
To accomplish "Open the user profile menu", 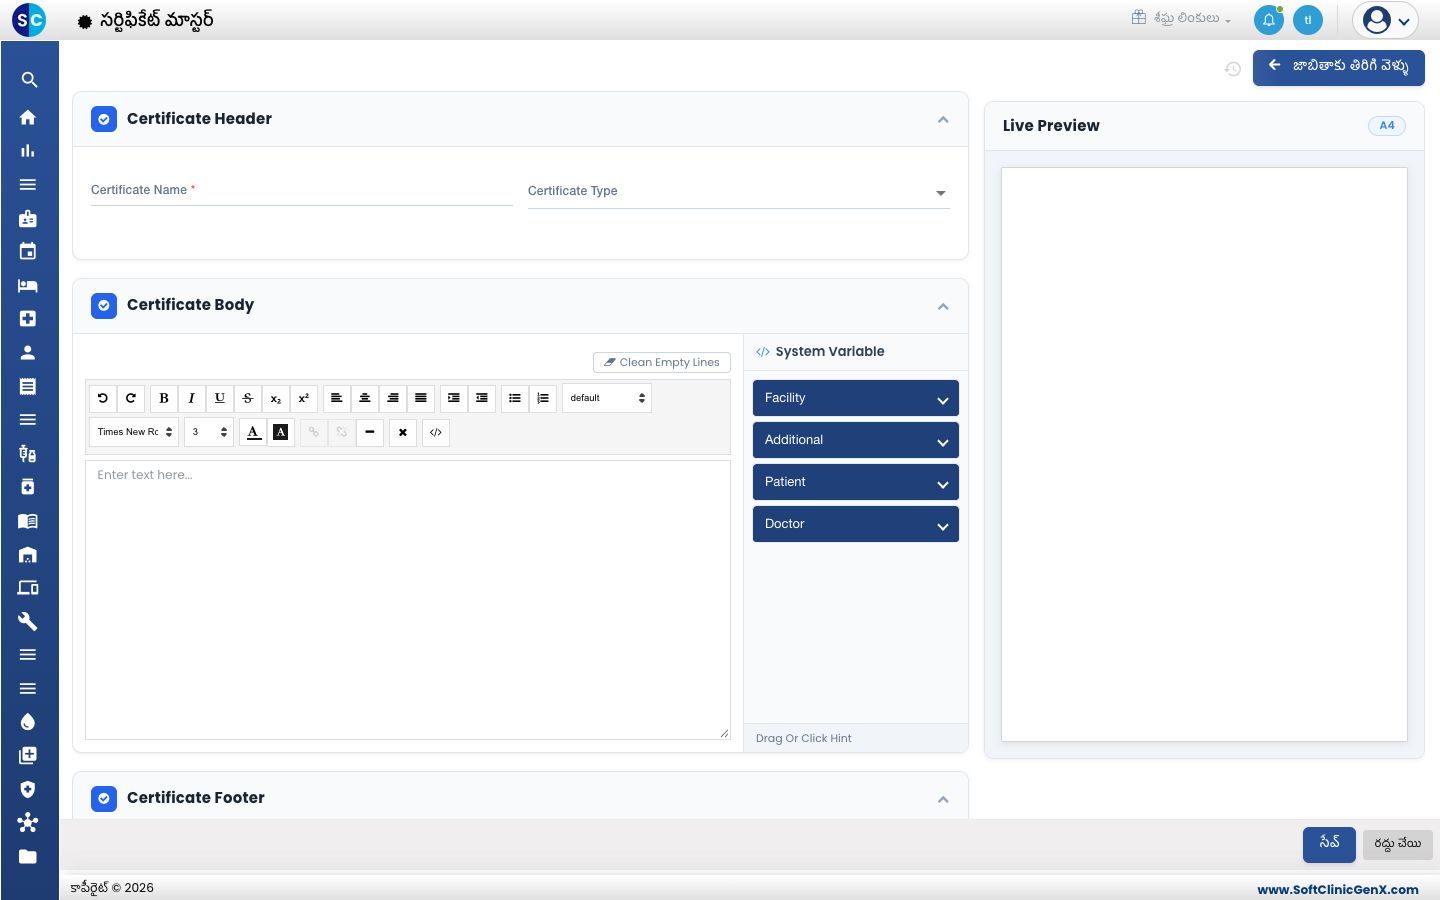I will pyautogui.click(x=1386, y=20).
